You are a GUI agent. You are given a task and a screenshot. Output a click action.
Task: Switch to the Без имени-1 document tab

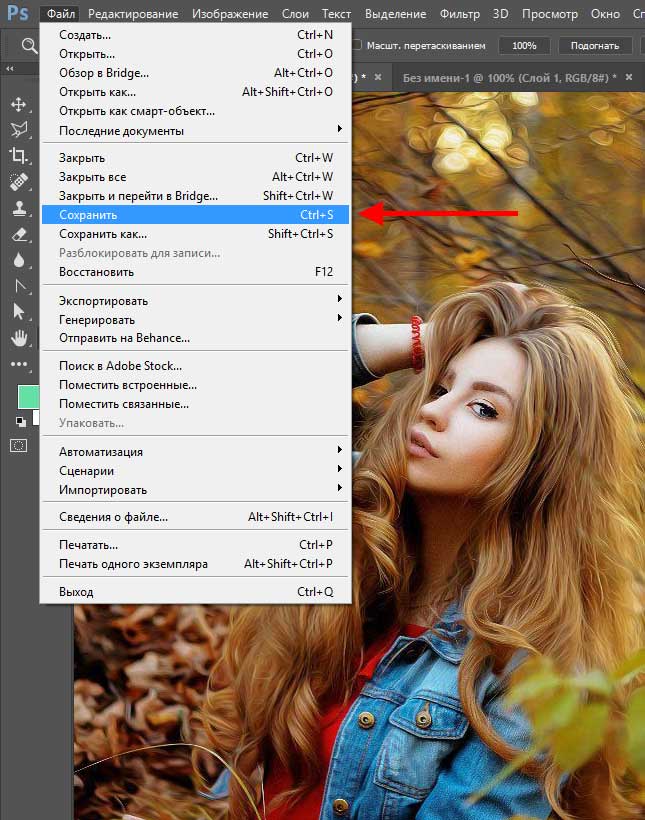pos(509,78)
